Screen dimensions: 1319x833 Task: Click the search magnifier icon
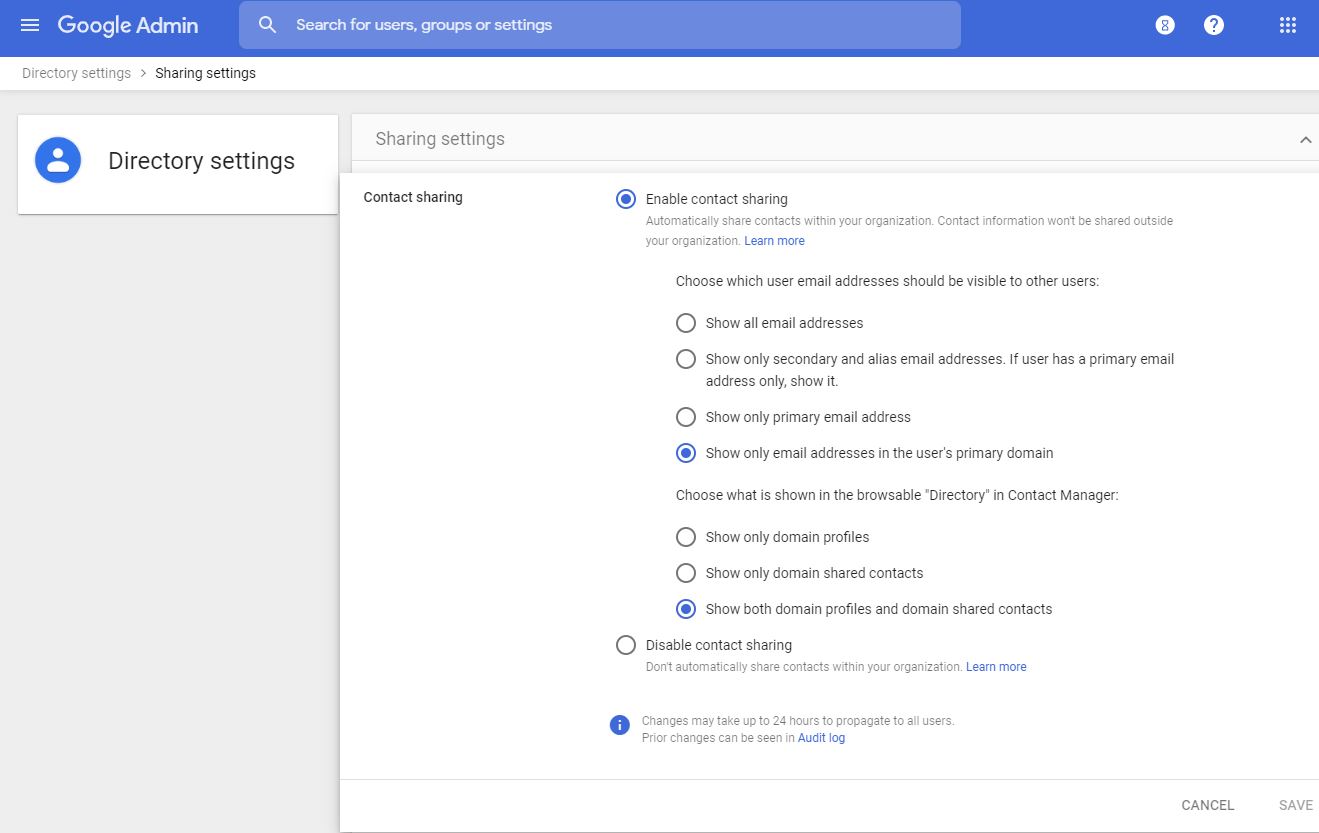[x=267, y=25]
